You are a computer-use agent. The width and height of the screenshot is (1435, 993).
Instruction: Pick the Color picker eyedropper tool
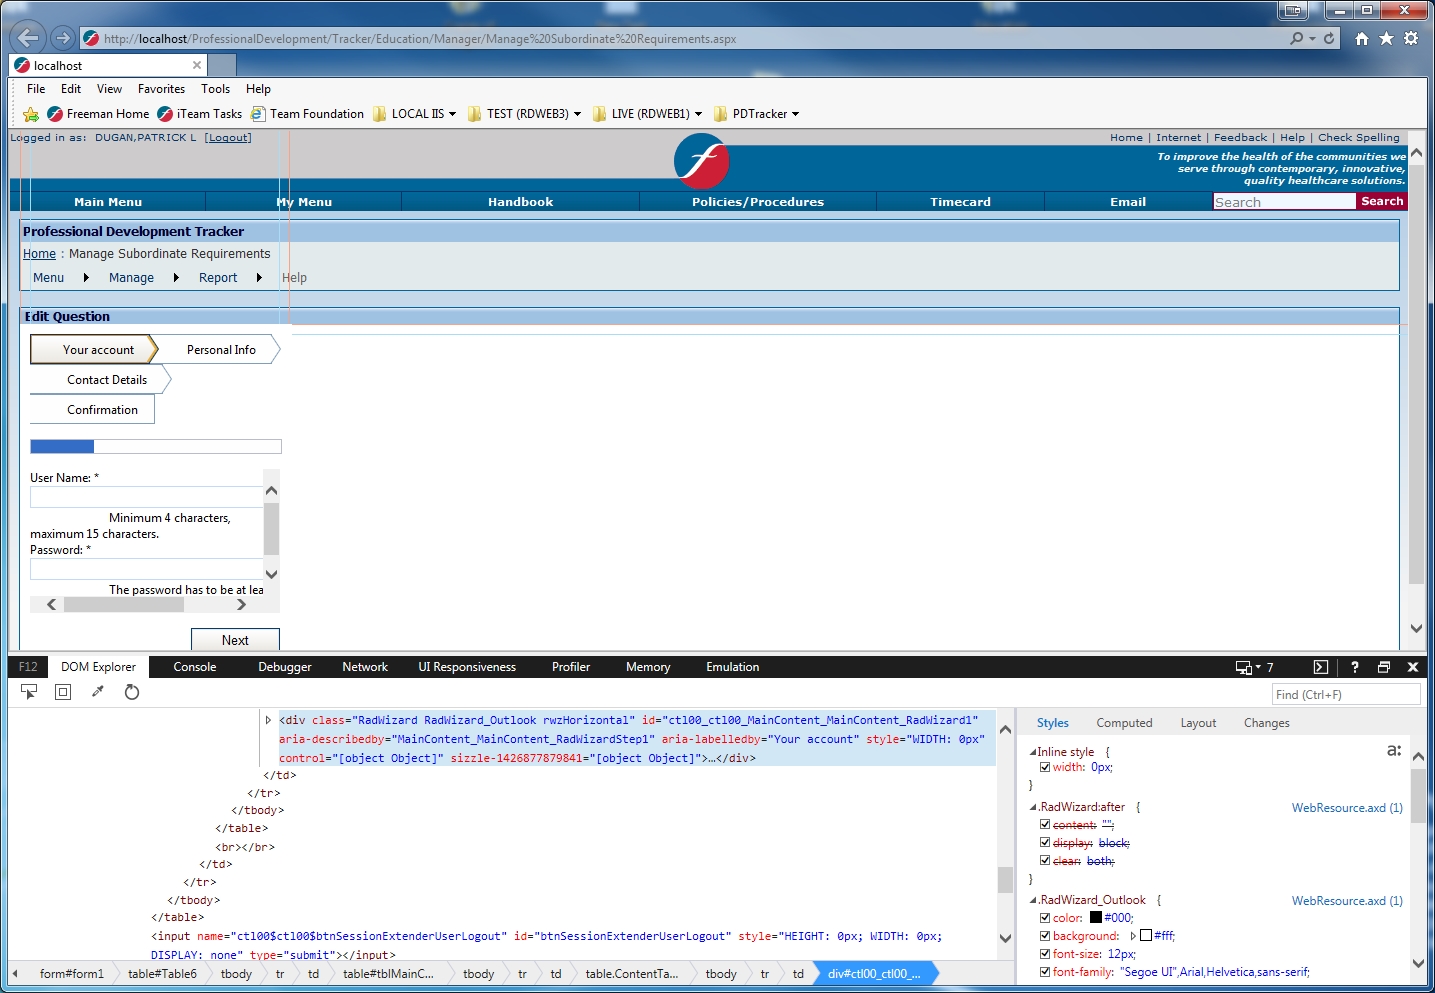[x=98, y=692]
